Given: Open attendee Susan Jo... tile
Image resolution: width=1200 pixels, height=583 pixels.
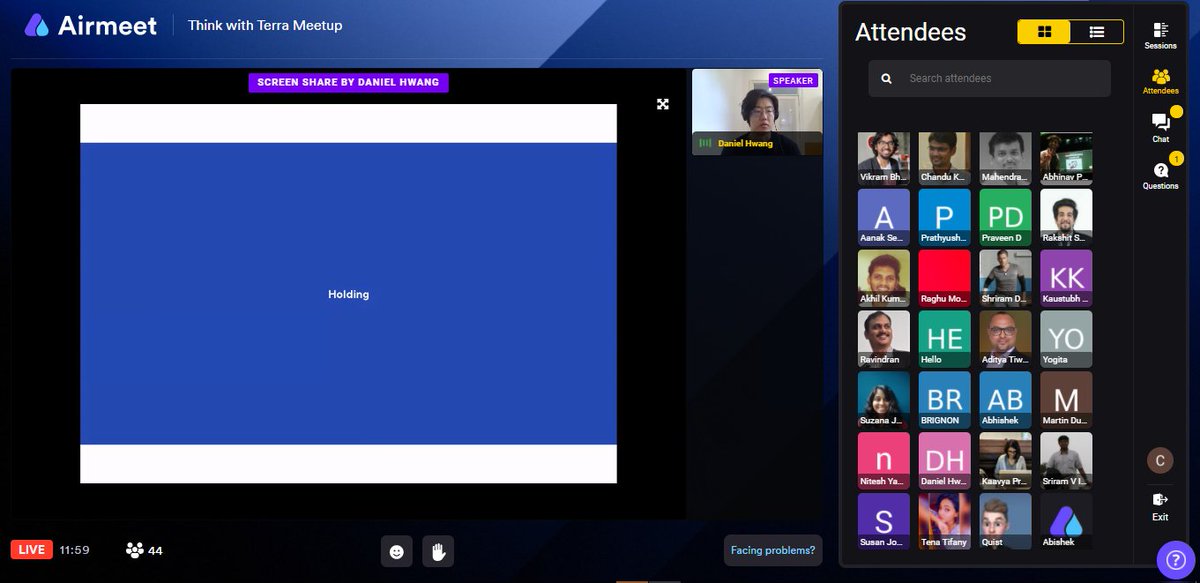Looking at the screenshot, I should click(884, 521).
